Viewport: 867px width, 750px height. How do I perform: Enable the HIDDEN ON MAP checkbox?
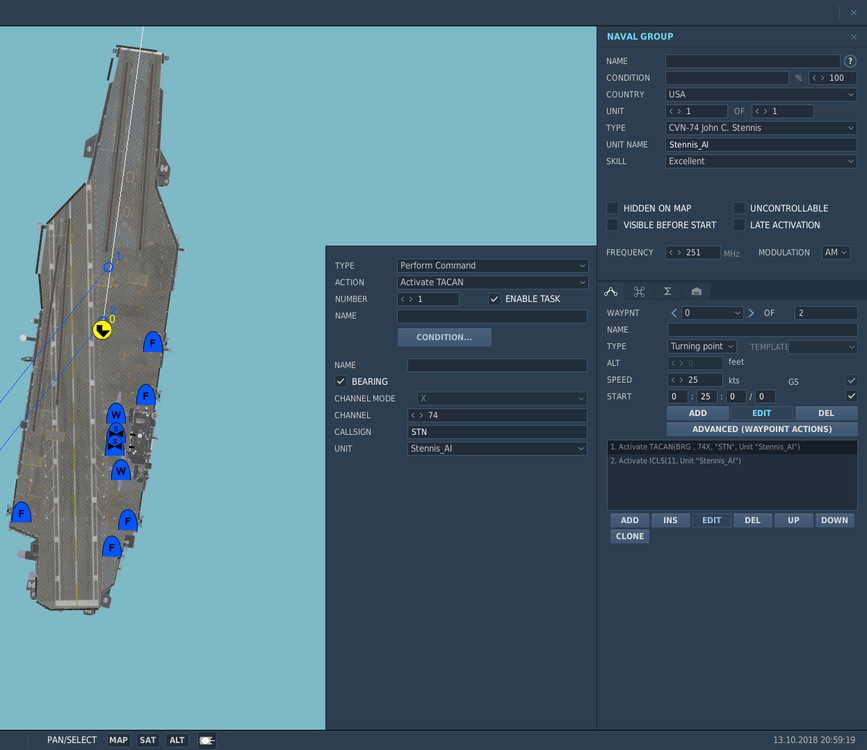(612, 208)
